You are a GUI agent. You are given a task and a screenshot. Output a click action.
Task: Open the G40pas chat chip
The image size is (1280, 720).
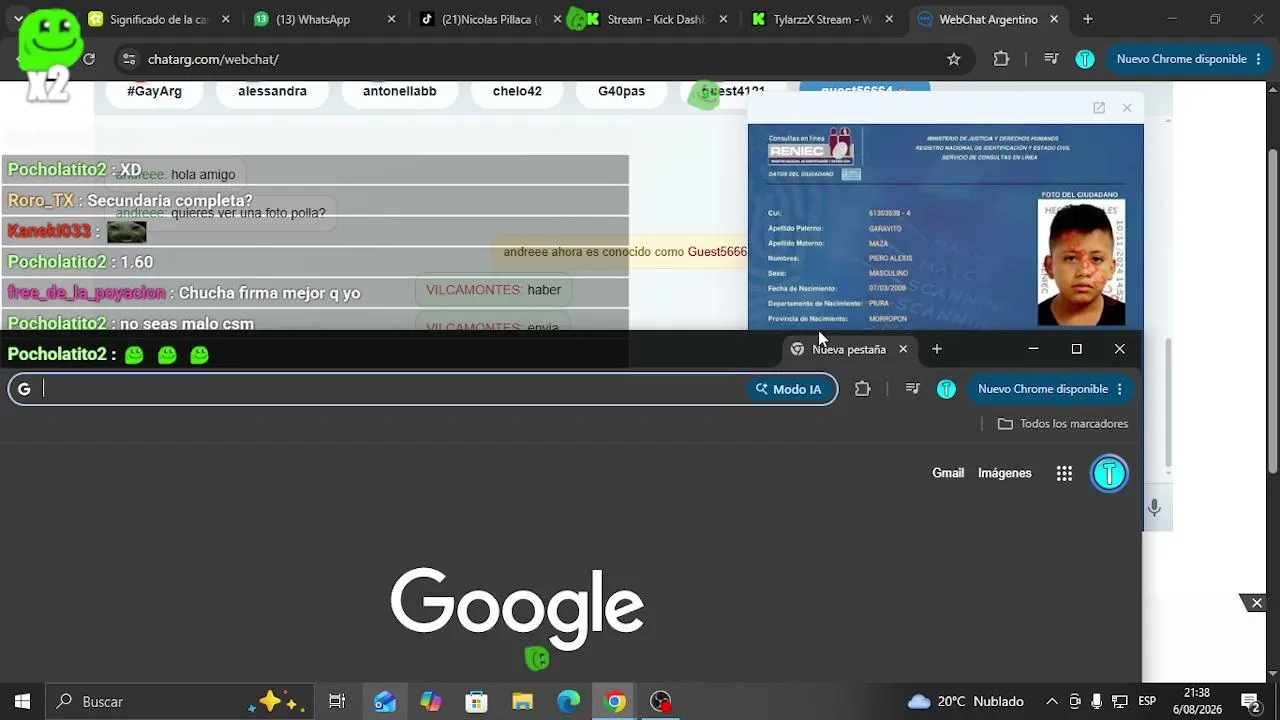click(x=621, y=91)
